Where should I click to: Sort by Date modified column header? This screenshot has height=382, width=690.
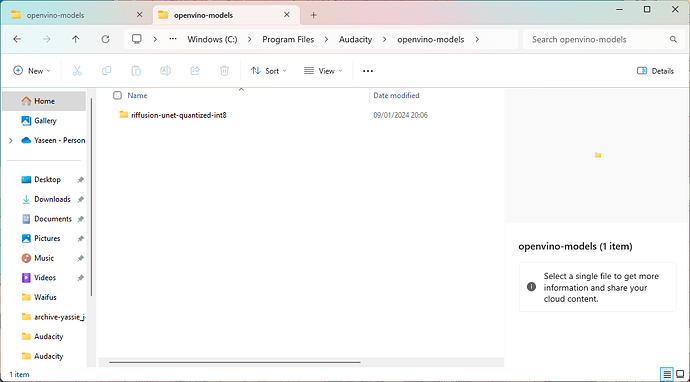coord(396,96)
